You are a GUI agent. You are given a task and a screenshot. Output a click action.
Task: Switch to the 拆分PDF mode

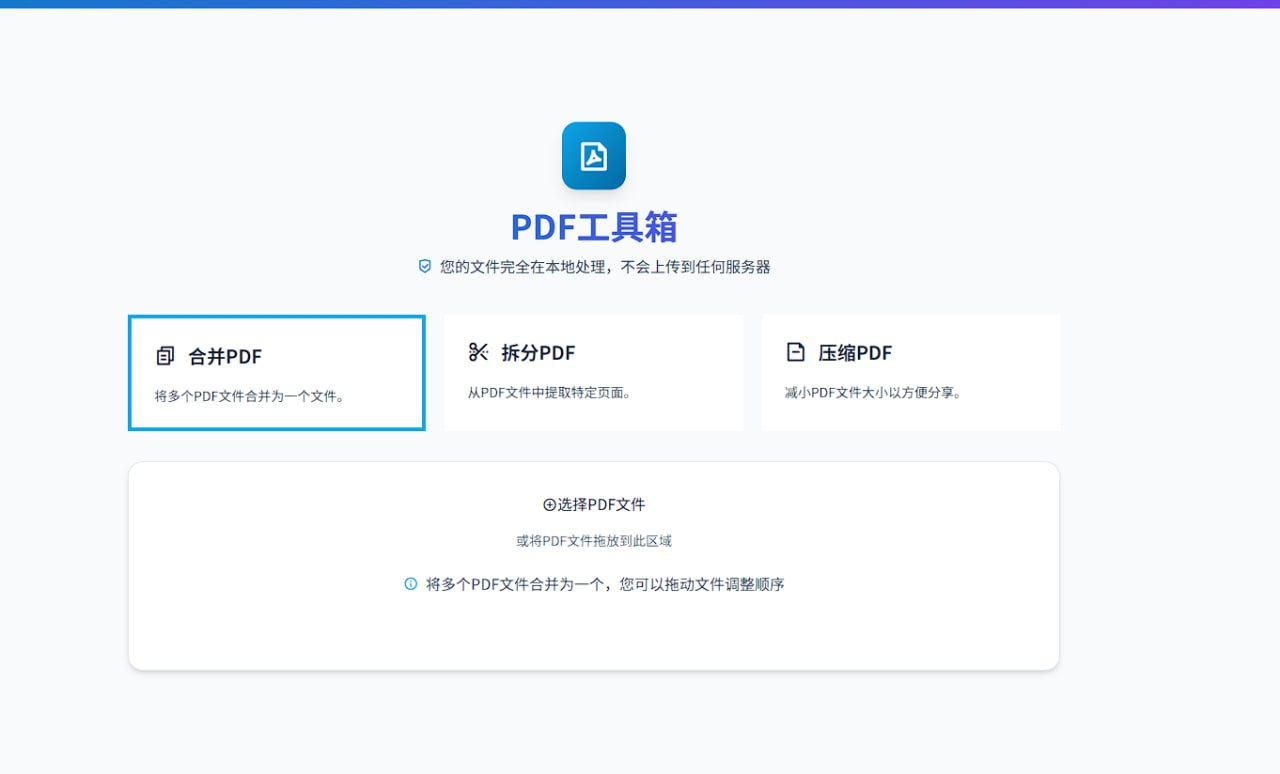tap(593, 371)
